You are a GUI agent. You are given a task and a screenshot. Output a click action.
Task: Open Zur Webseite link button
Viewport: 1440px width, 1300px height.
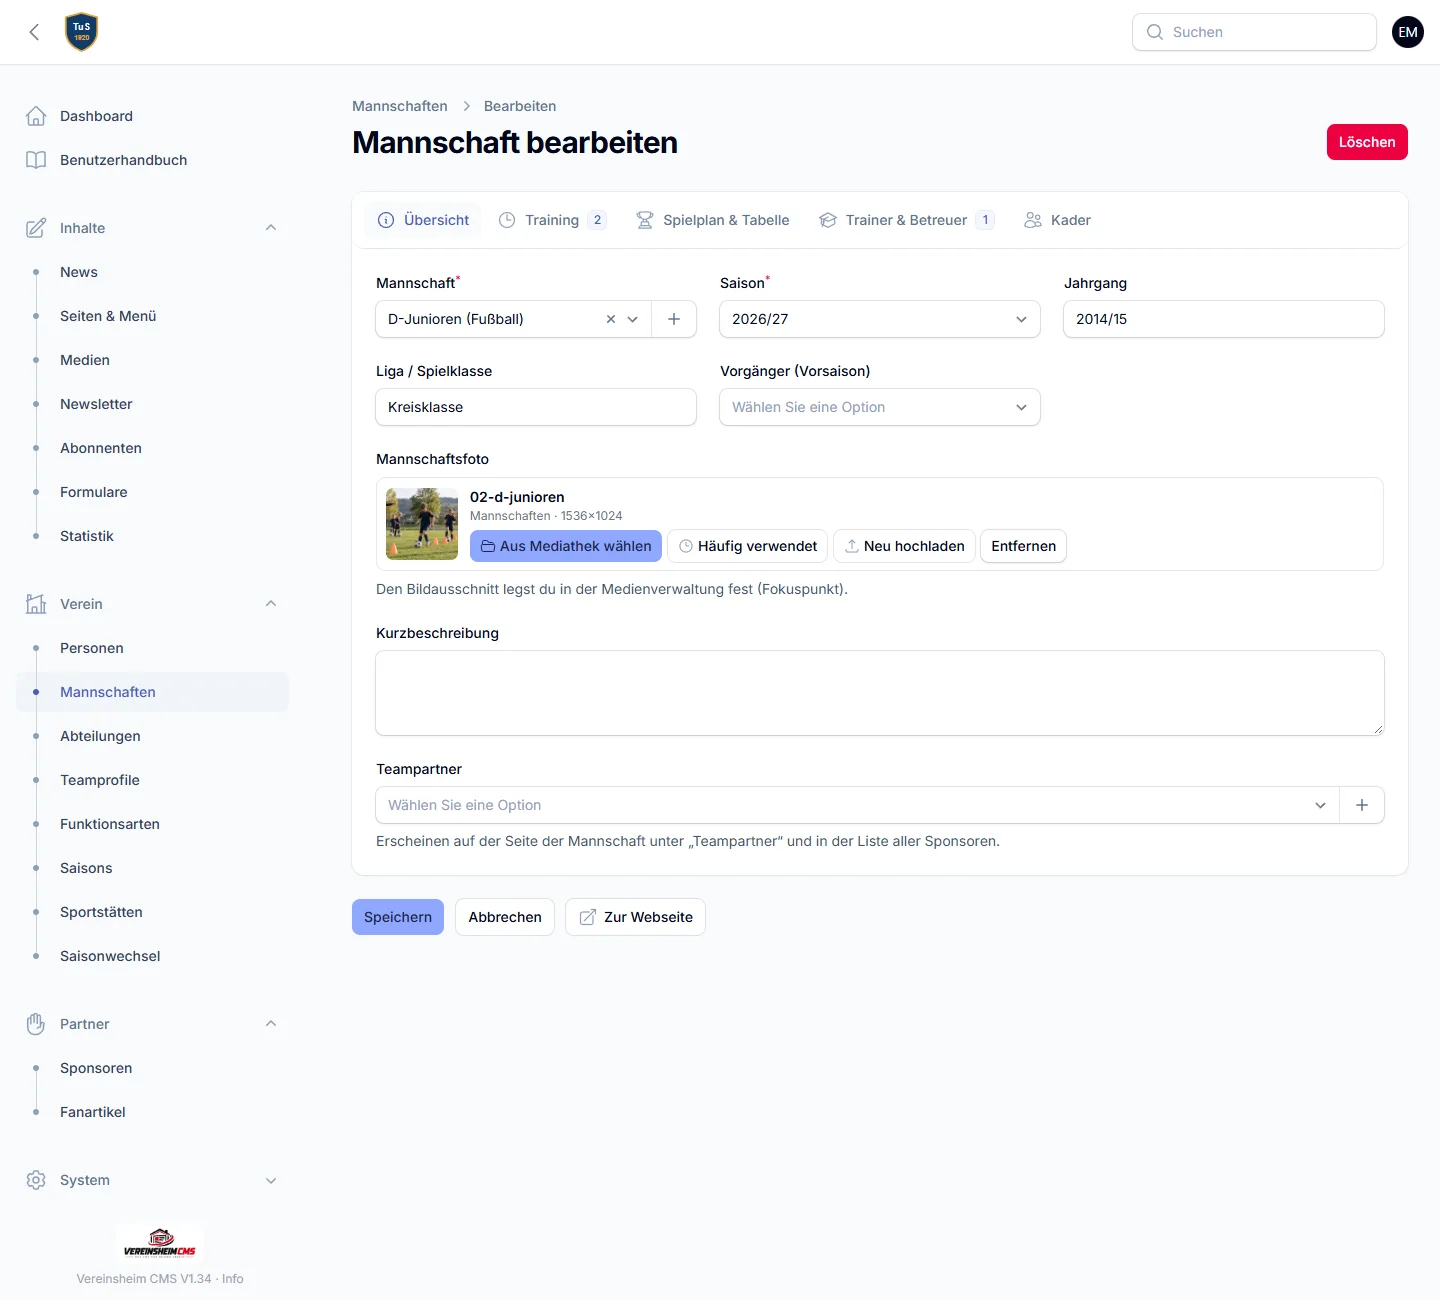(636, 917)
